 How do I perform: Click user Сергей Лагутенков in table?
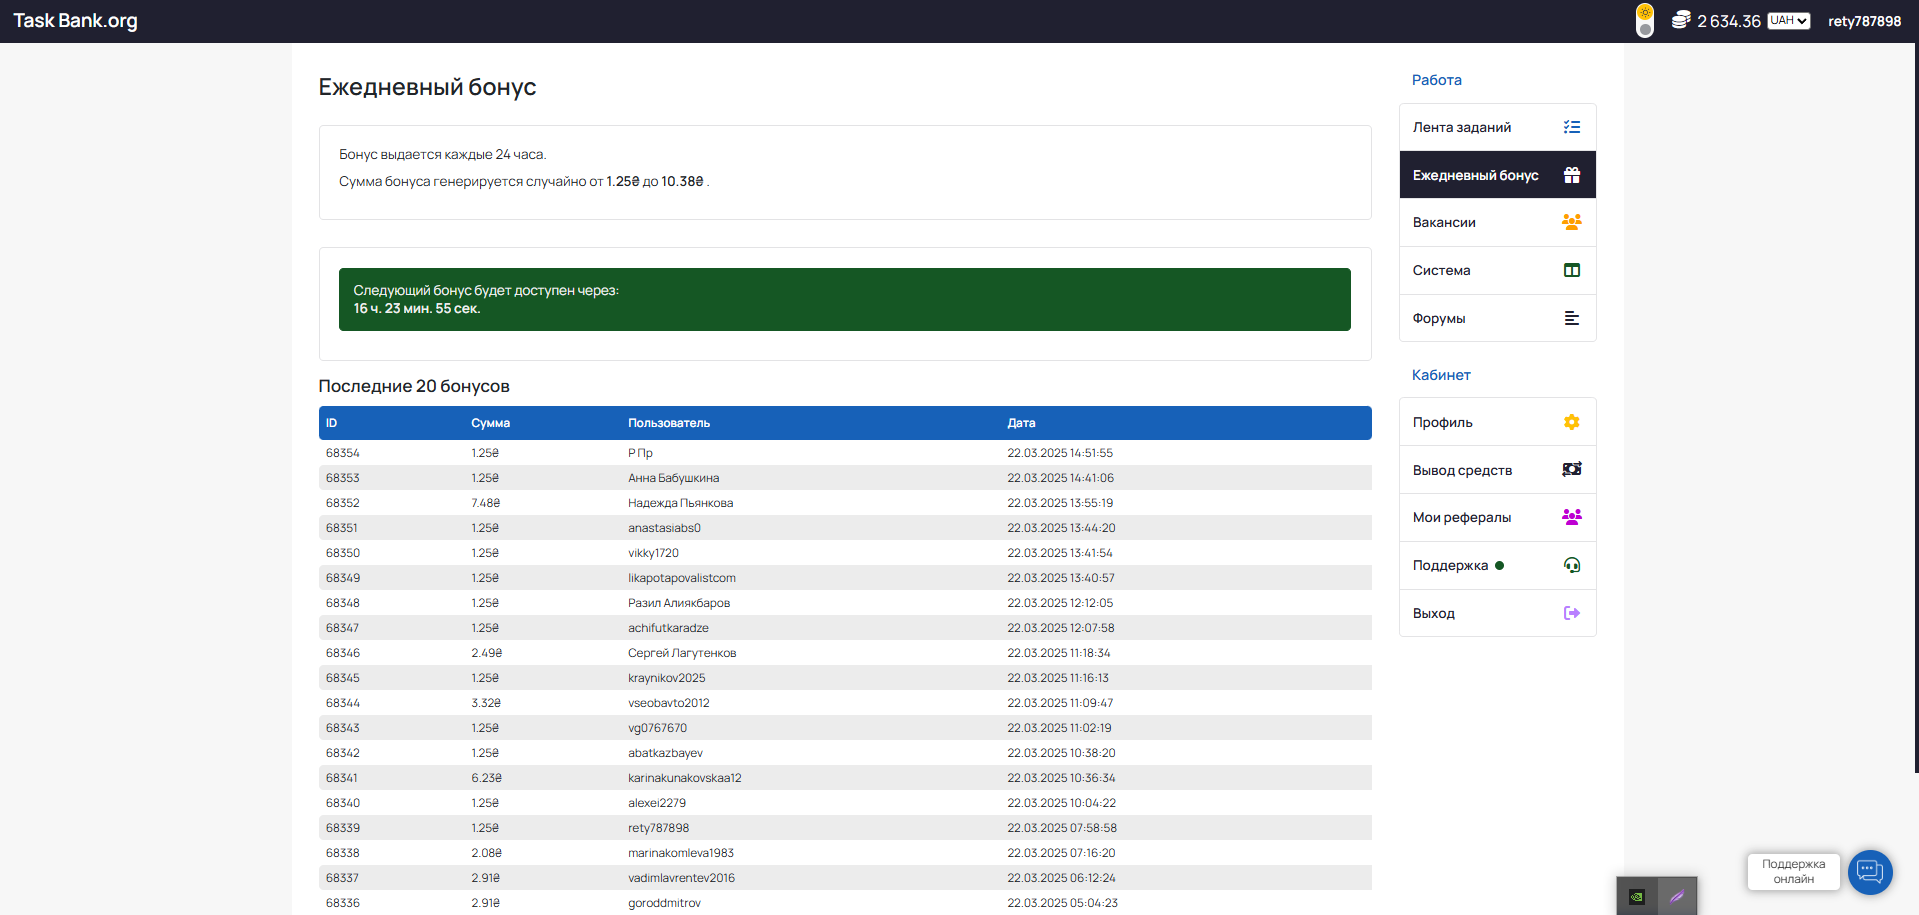pyautogui.click(x=682, y=653)
